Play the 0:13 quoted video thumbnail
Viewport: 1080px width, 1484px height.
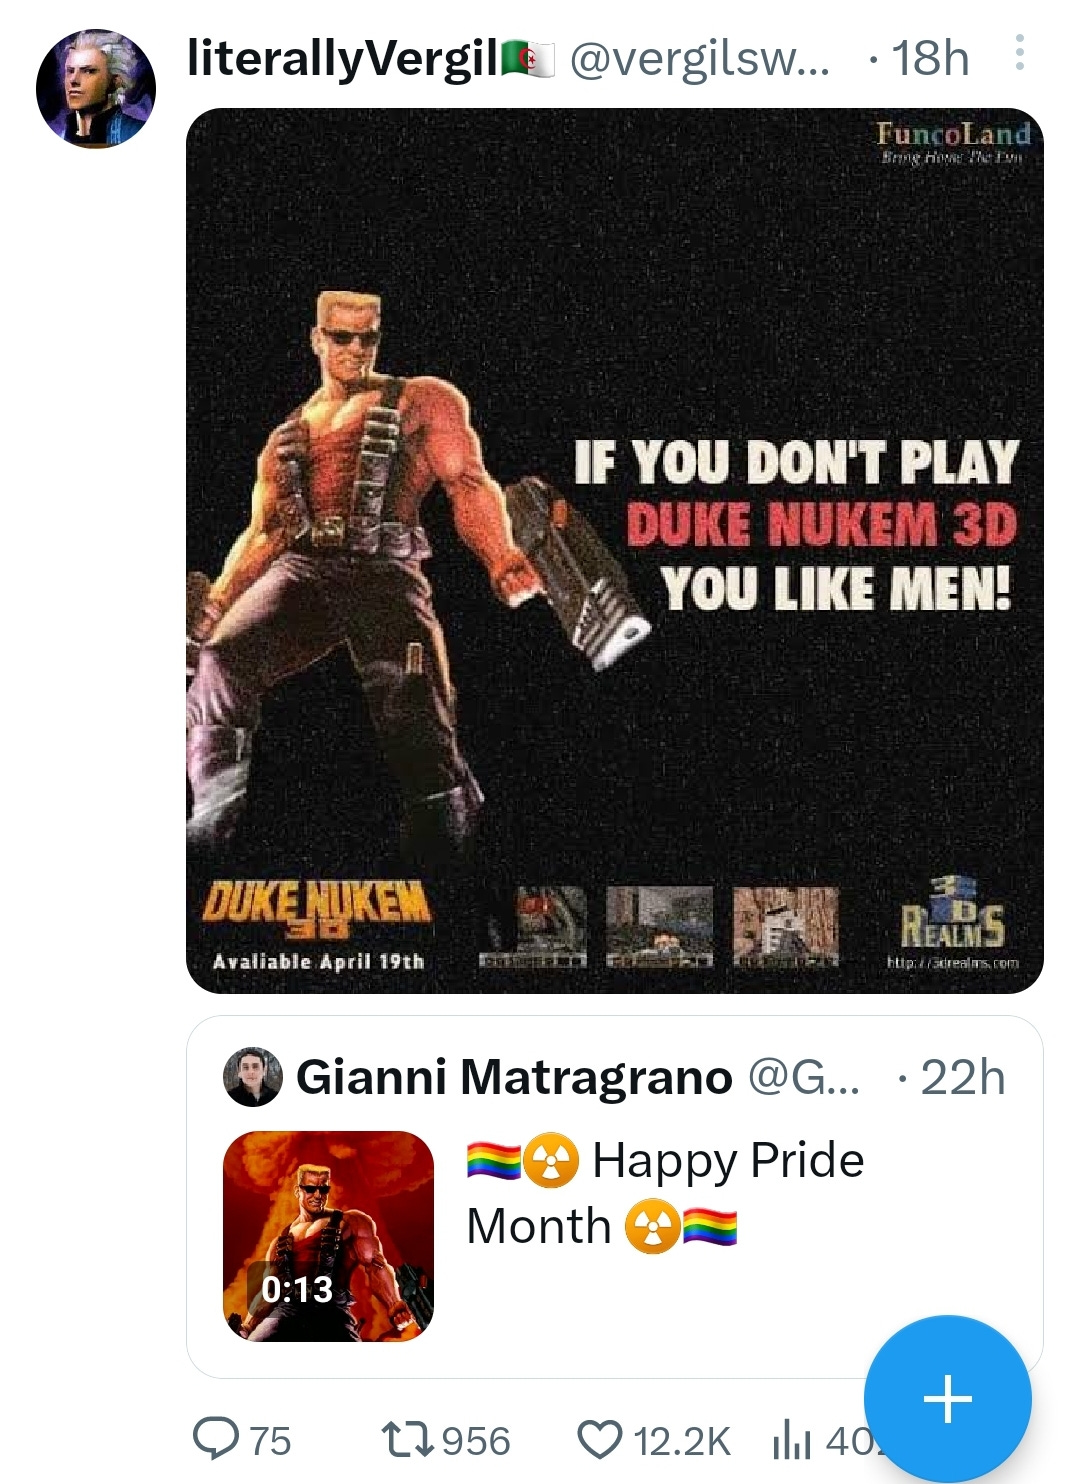328,1236
